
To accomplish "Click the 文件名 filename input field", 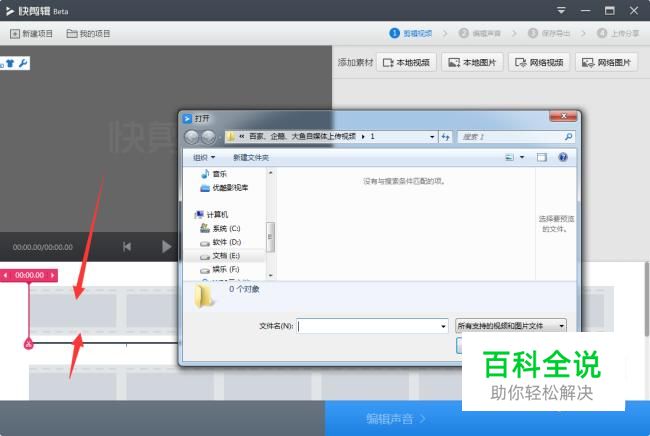I will tap(368, 326).
